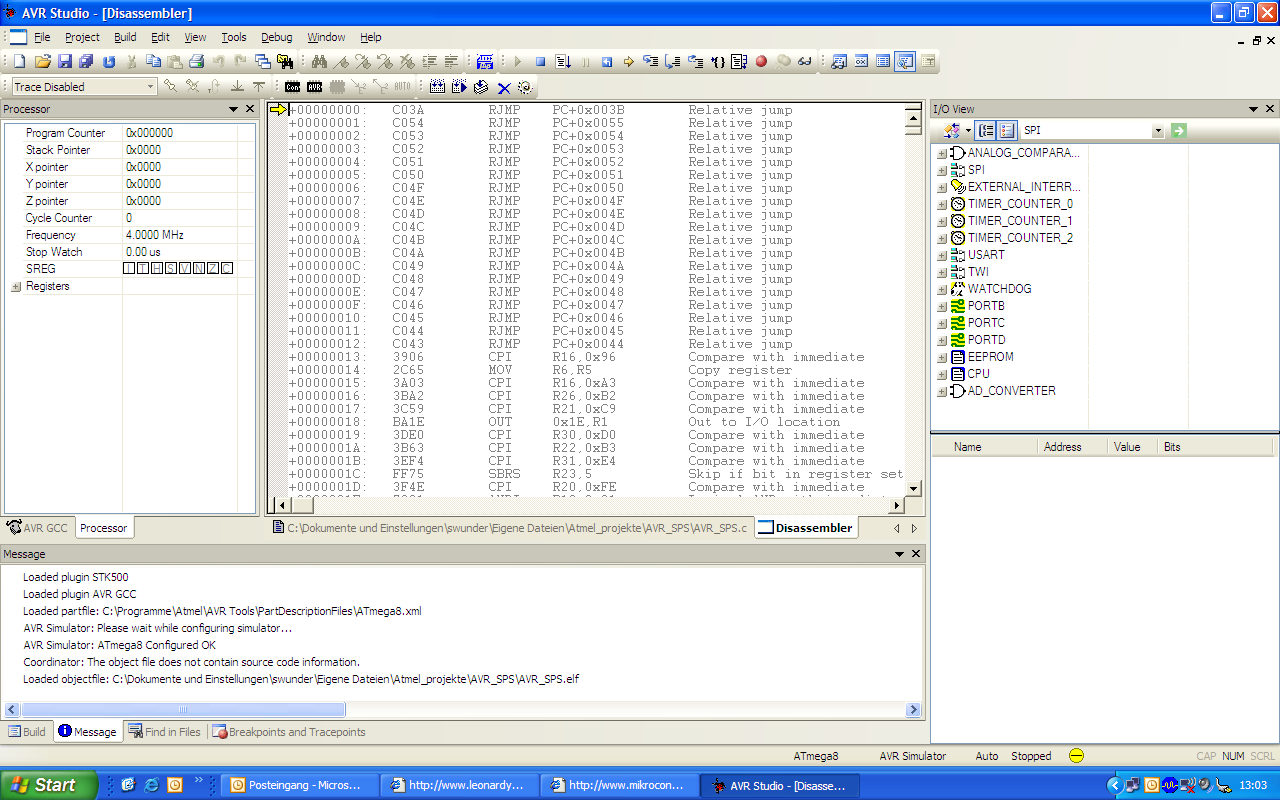Switch to the AVR GCC tab
The image size is (1280, 800).
(x=37, y=528)
